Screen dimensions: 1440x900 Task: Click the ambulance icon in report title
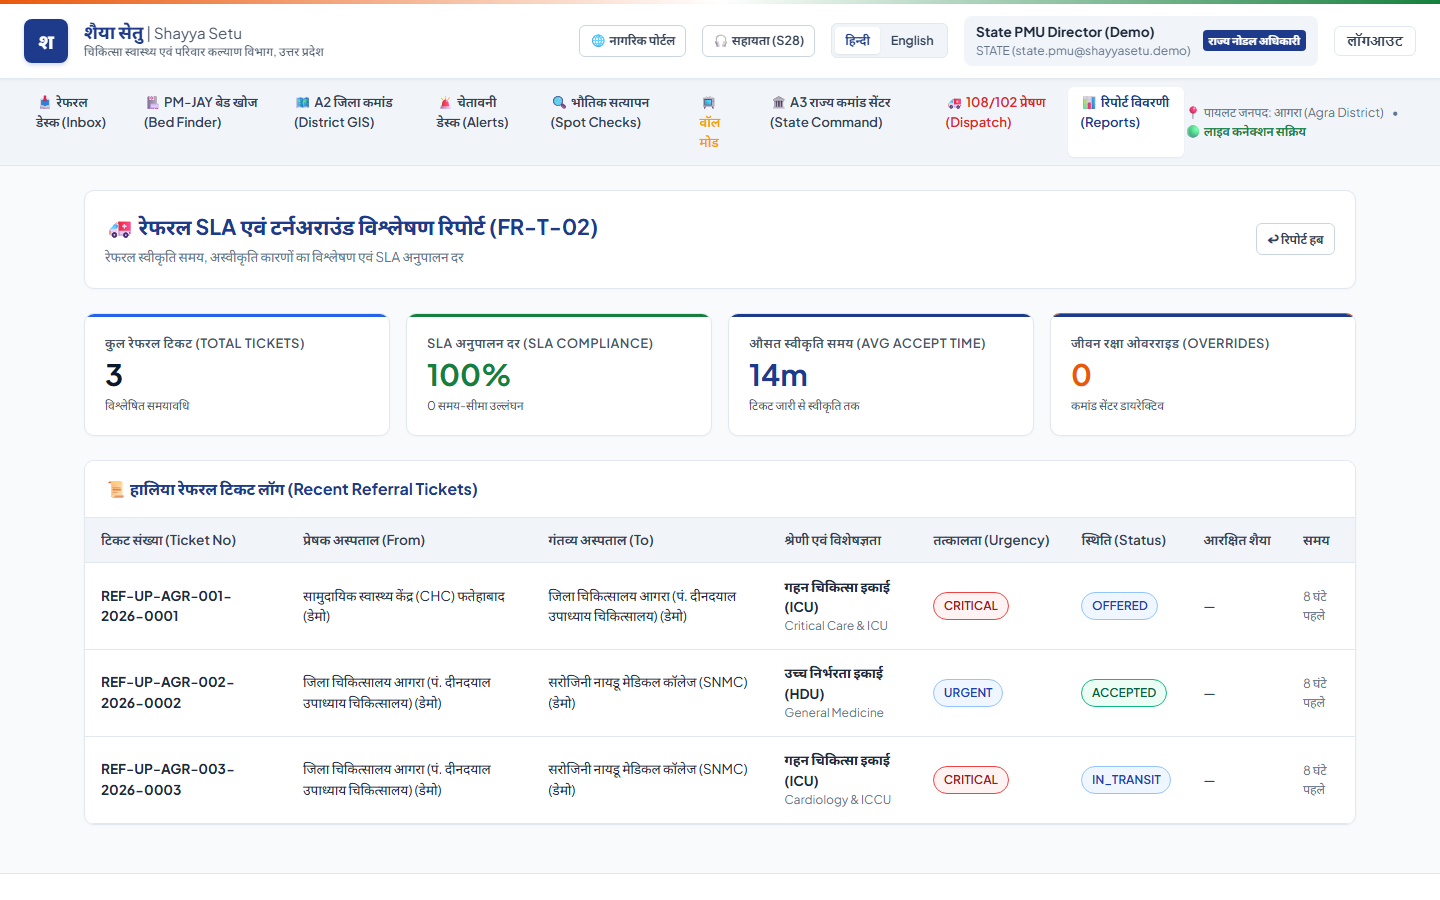coord(120,229)
